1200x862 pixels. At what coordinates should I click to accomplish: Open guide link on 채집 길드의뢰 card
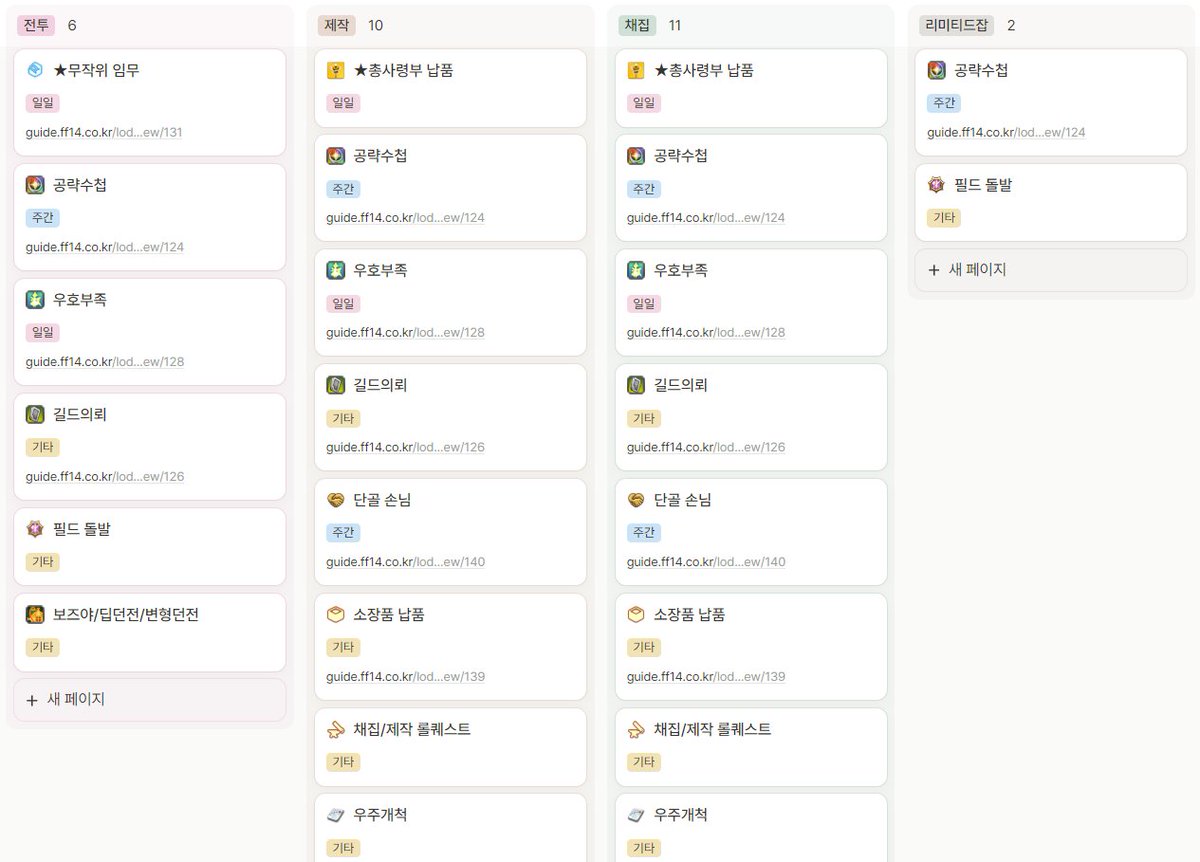point(706,448)
